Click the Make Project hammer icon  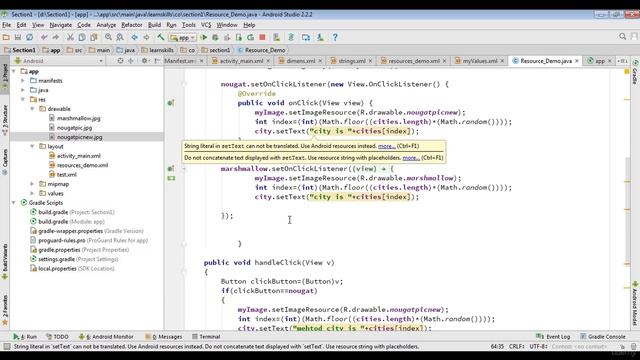tap(161, 37)
